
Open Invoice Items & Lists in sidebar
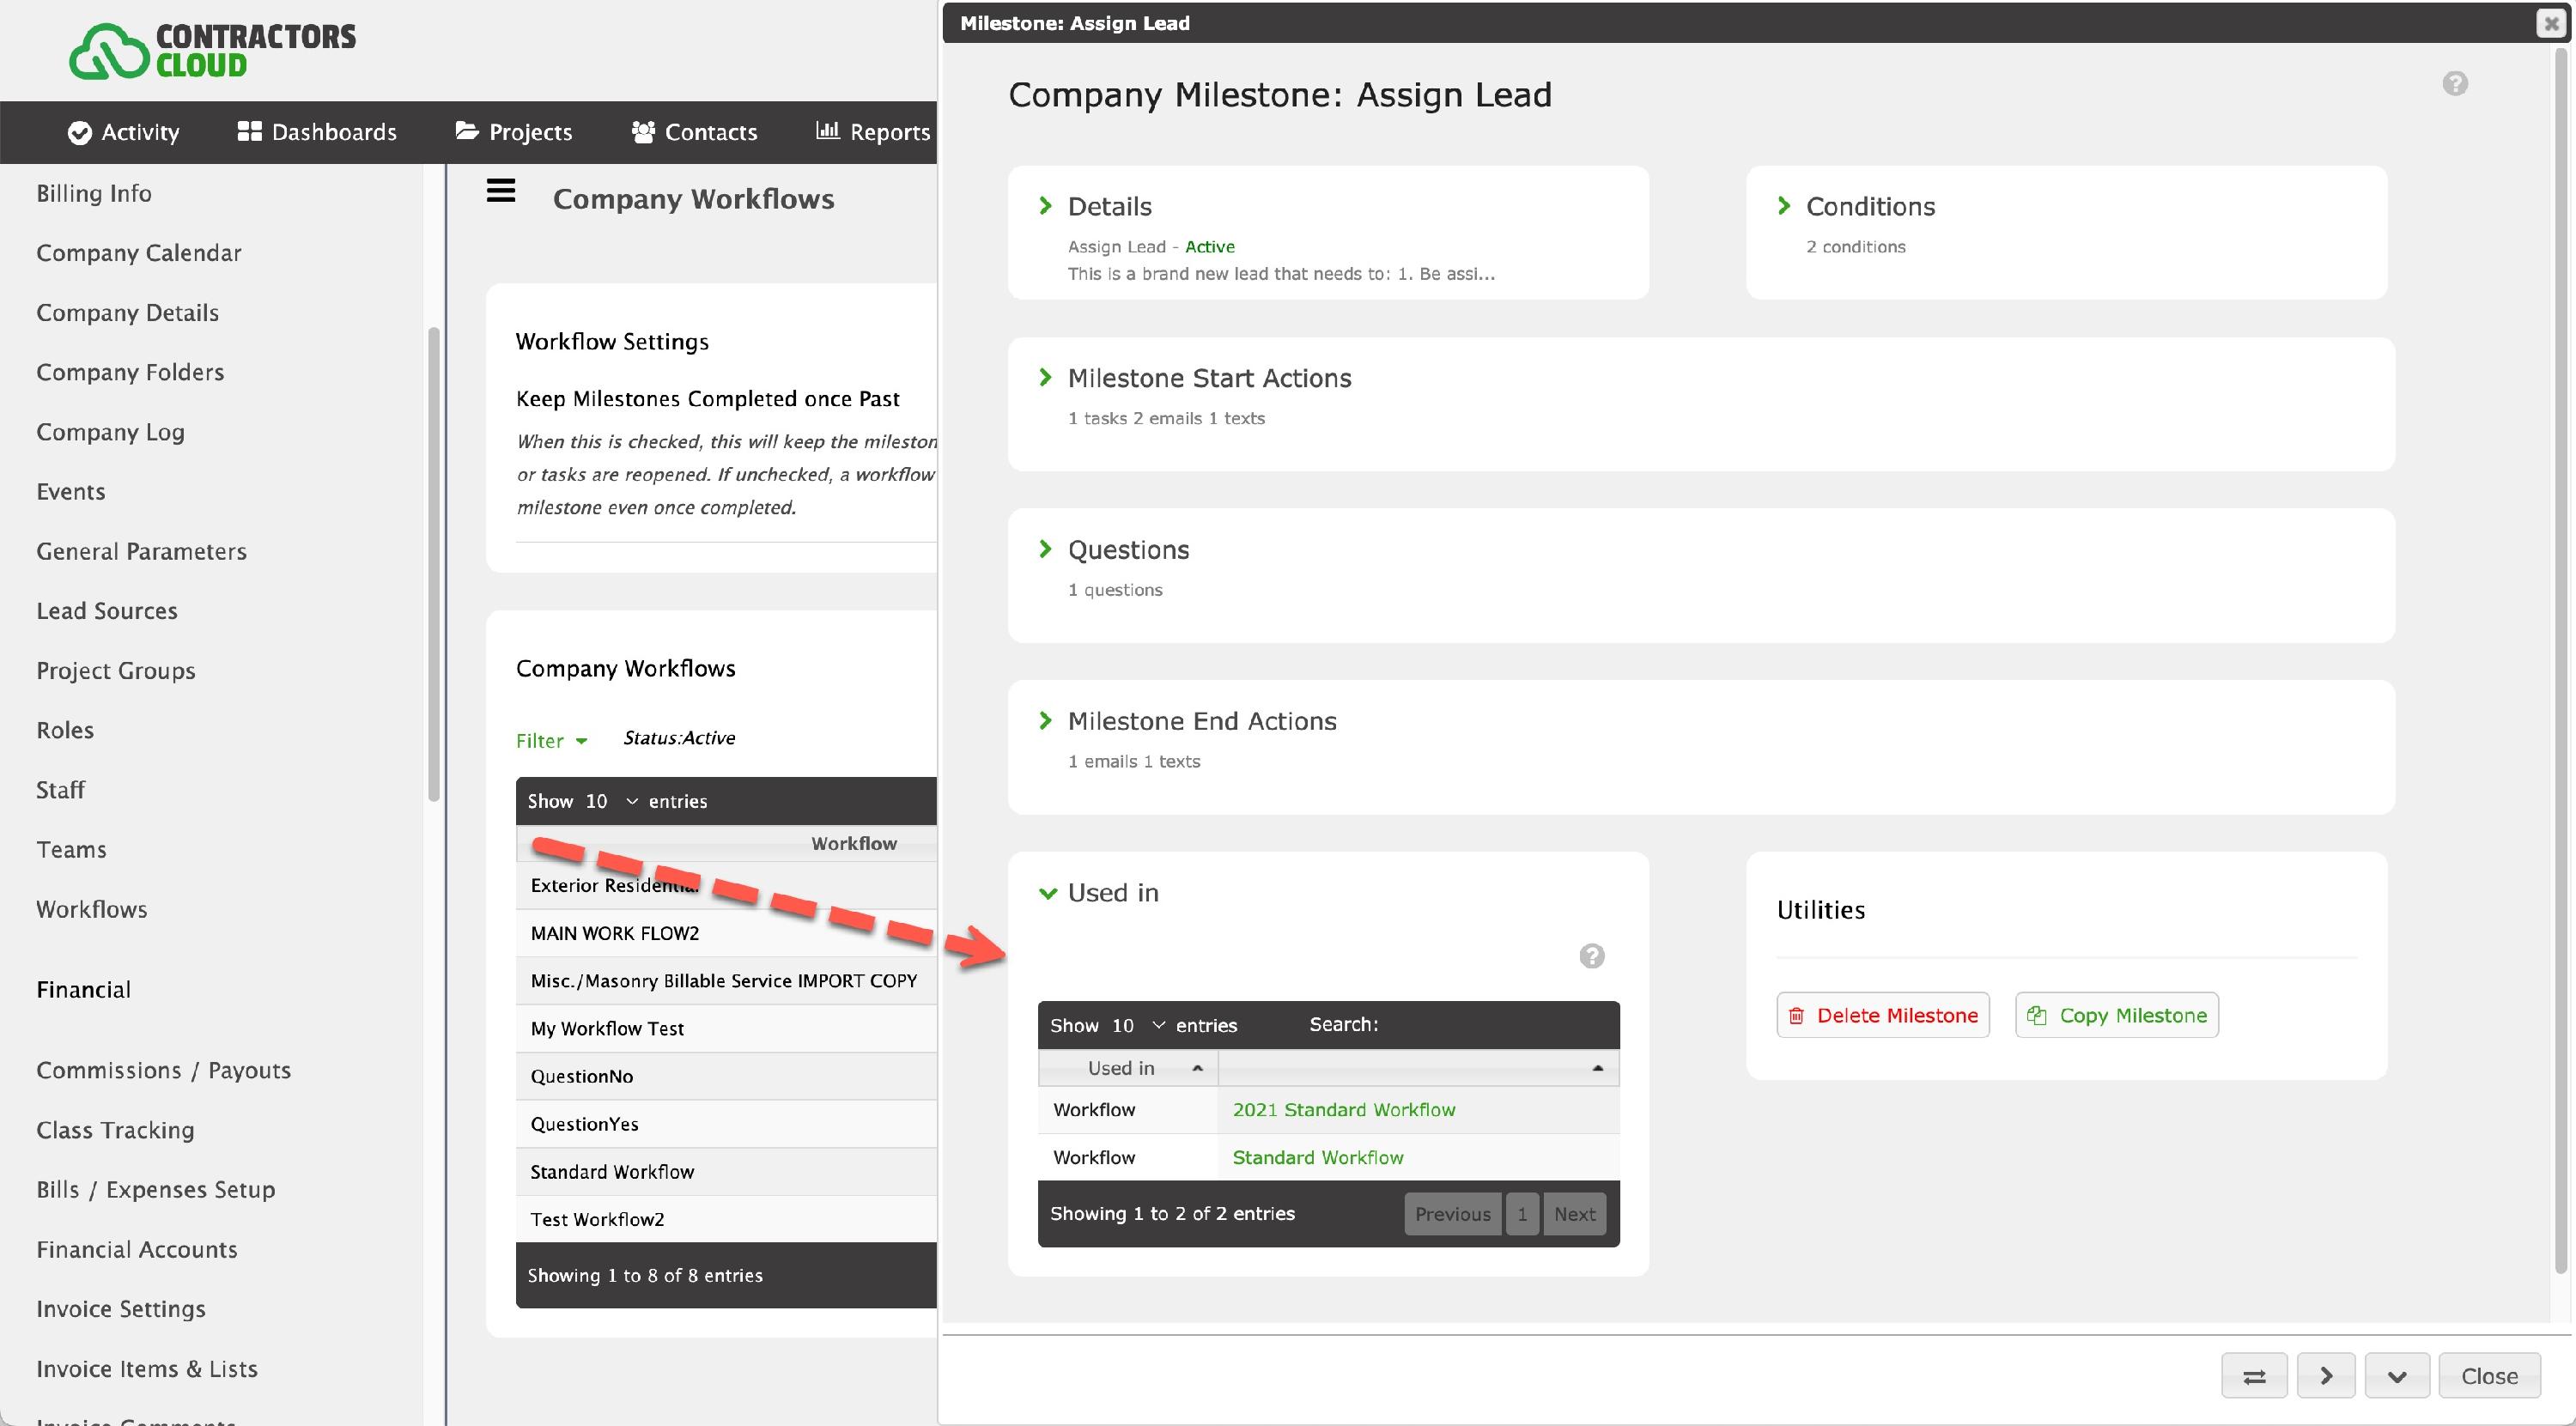(x=147, y=1369)
